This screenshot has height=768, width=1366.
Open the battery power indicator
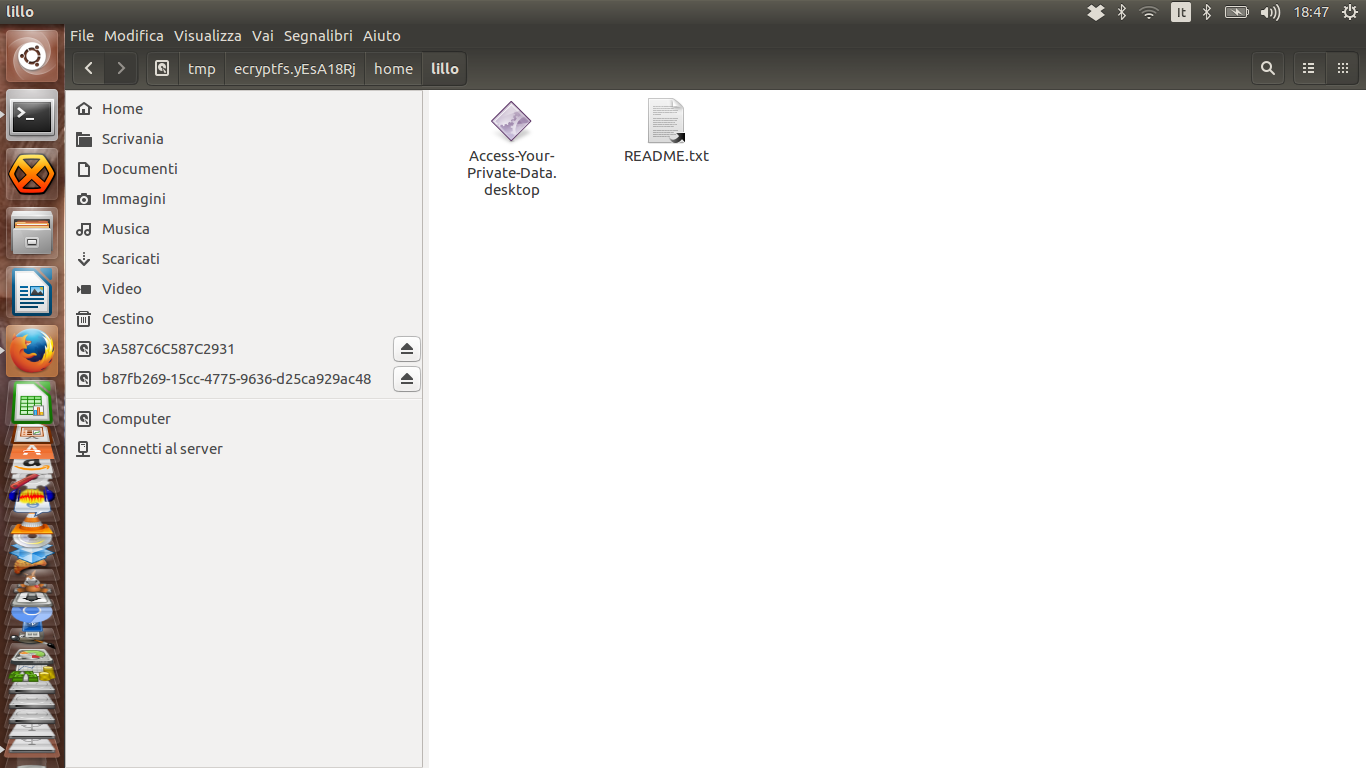click(x=1237, y=12)
